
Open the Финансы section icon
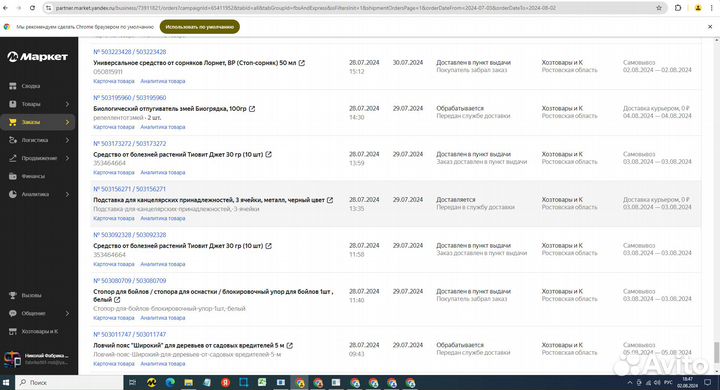tap(13, 176)
